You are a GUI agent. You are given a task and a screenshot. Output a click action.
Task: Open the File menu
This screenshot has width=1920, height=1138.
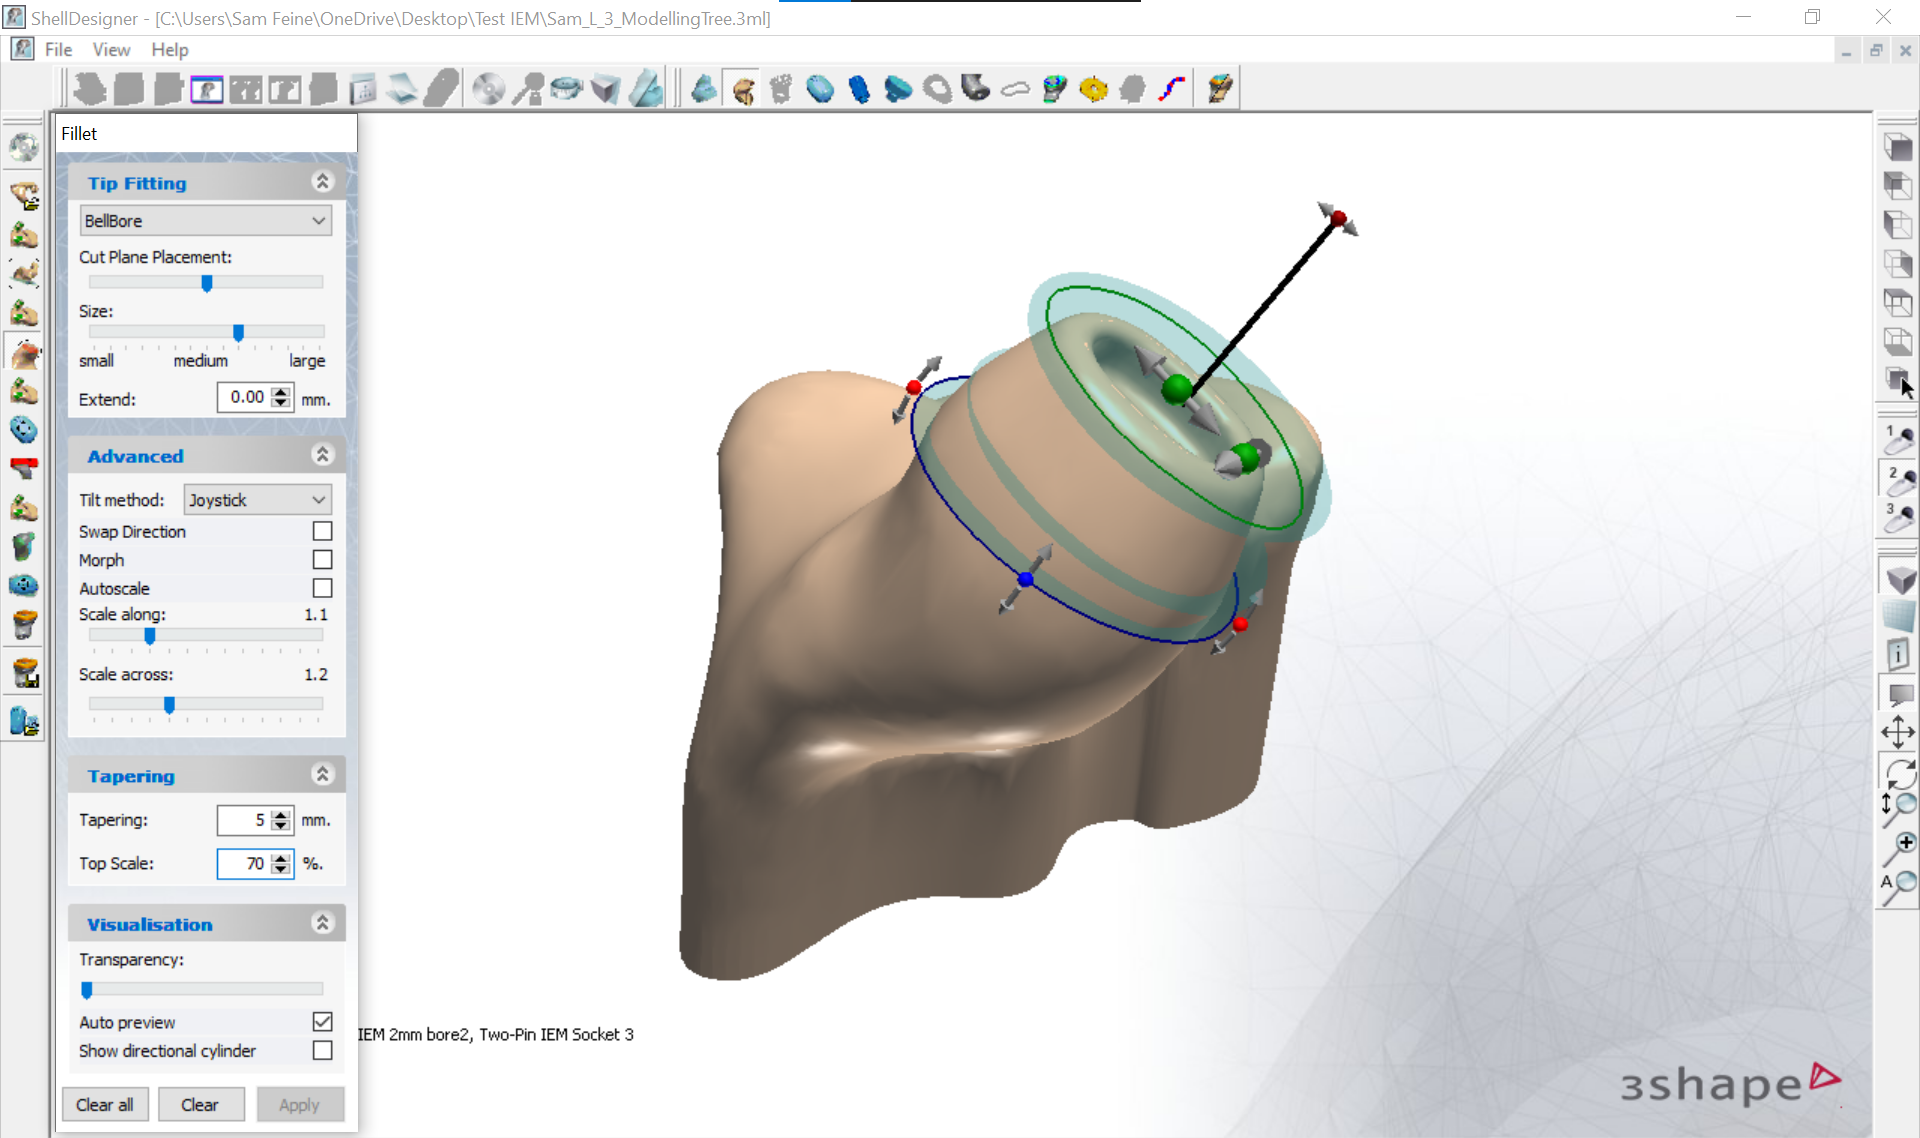(58, 49)
